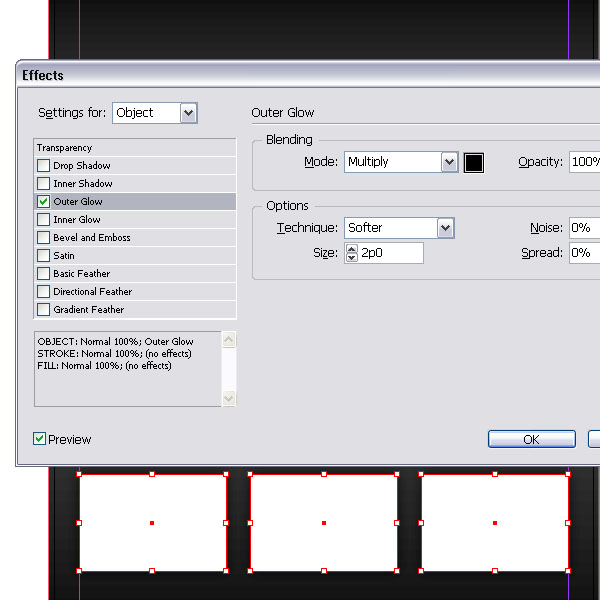Open the Technique Softer dropdown
This screenshot has height=600, width=600.
(x=399, y=228)
